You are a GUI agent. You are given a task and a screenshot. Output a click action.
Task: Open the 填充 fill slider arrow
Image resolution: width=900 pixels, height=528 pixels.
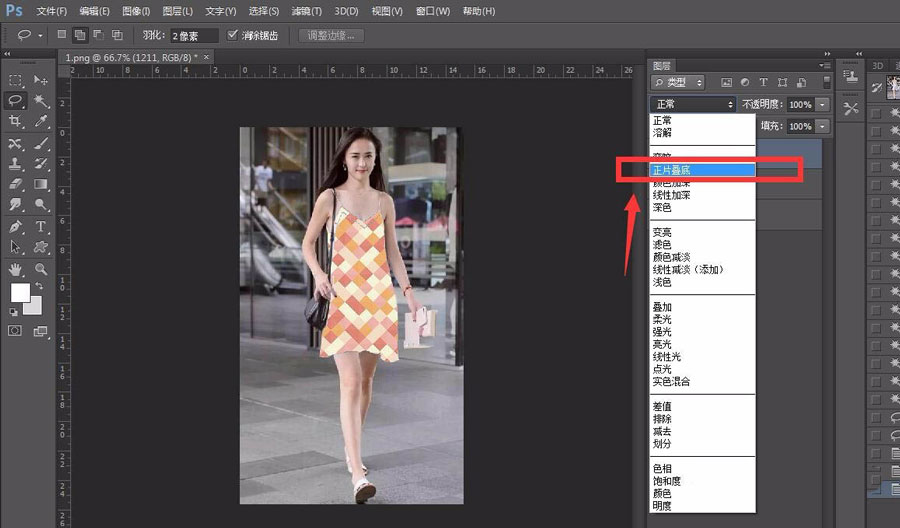pos(823,126)
